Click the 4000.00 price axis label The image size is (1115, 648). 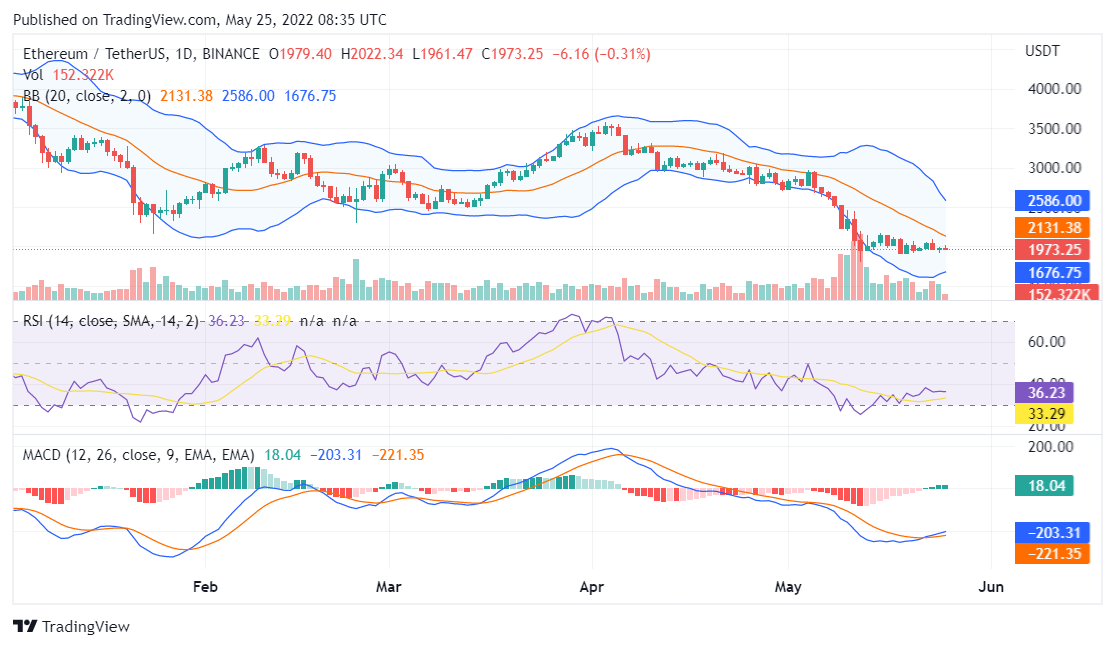pos(1052,89)
